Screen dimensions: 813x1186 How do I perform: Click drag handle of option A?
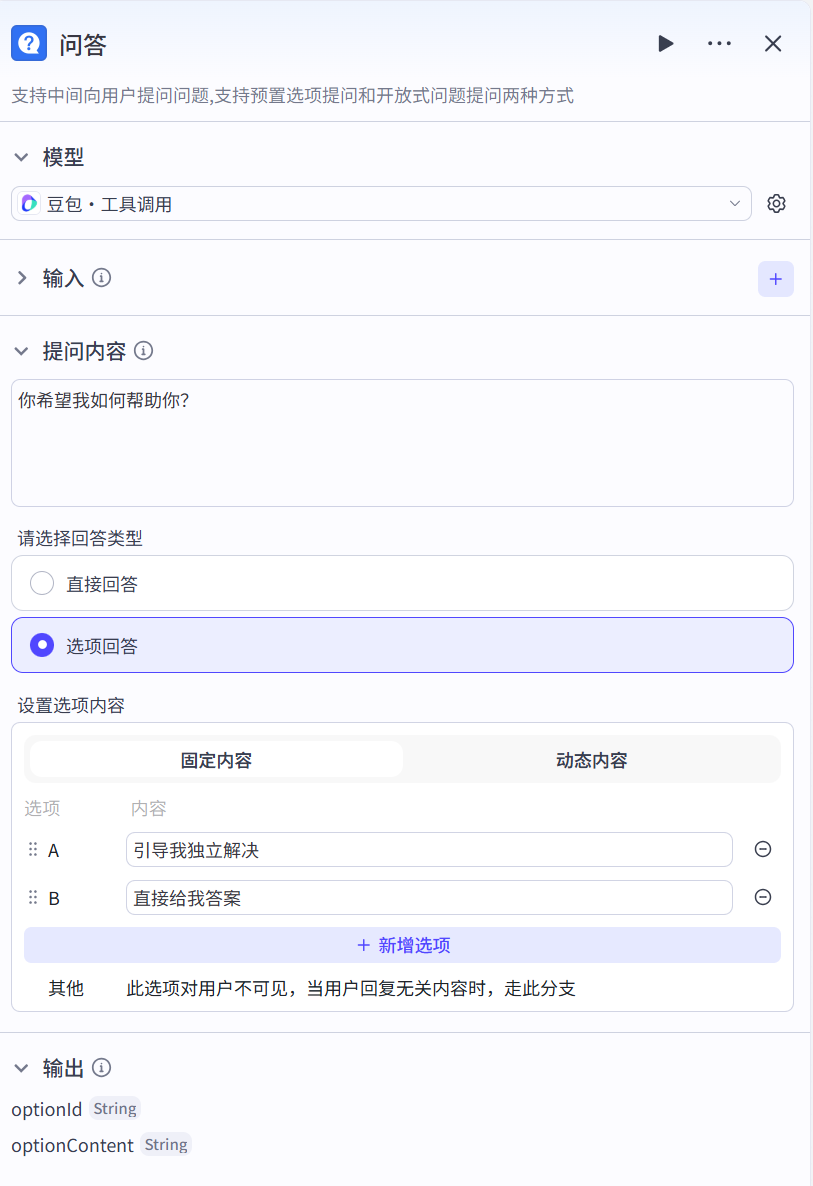pos(33,850)
